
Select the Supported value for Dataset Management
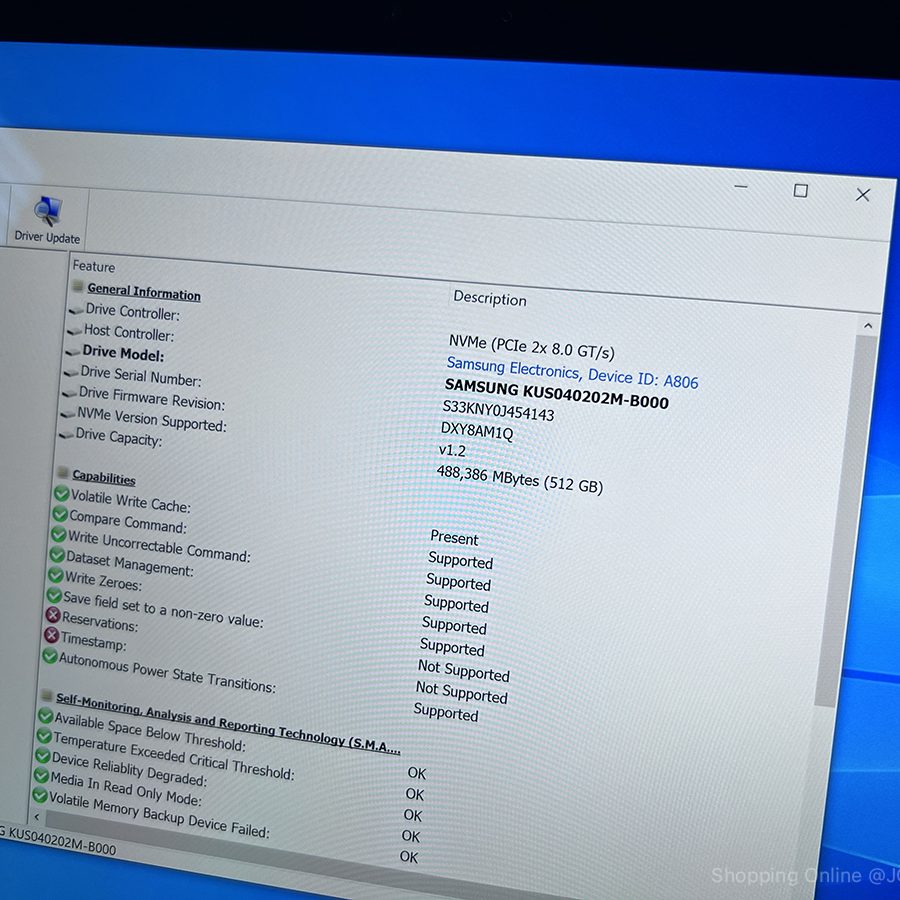click(x=456, y=603)
